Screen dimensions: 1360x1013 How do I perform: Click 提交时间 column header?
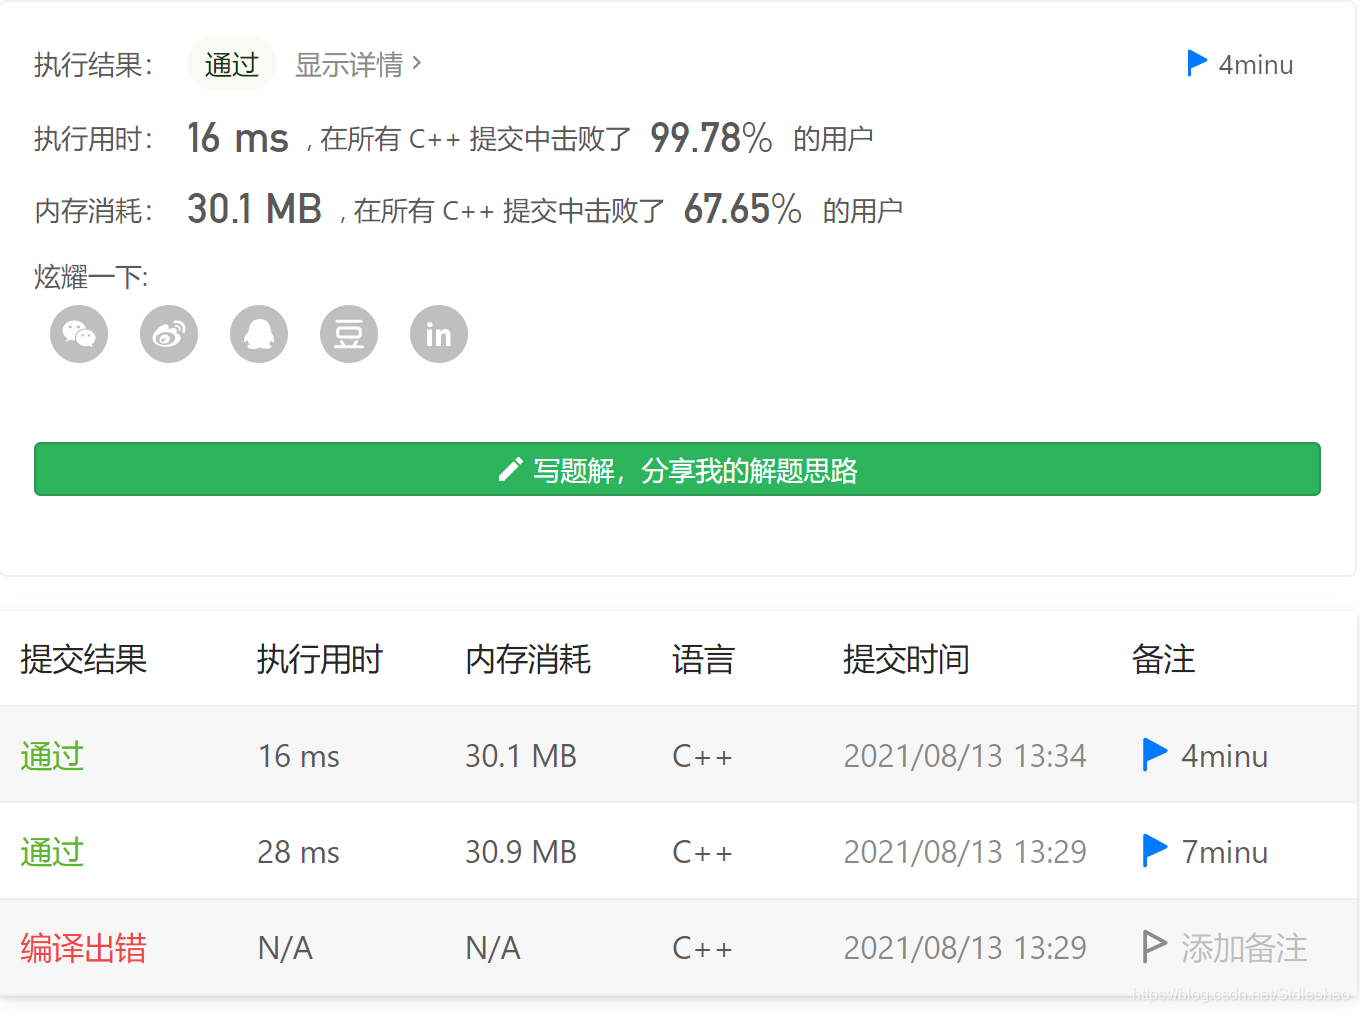click(x=906, y=659)
